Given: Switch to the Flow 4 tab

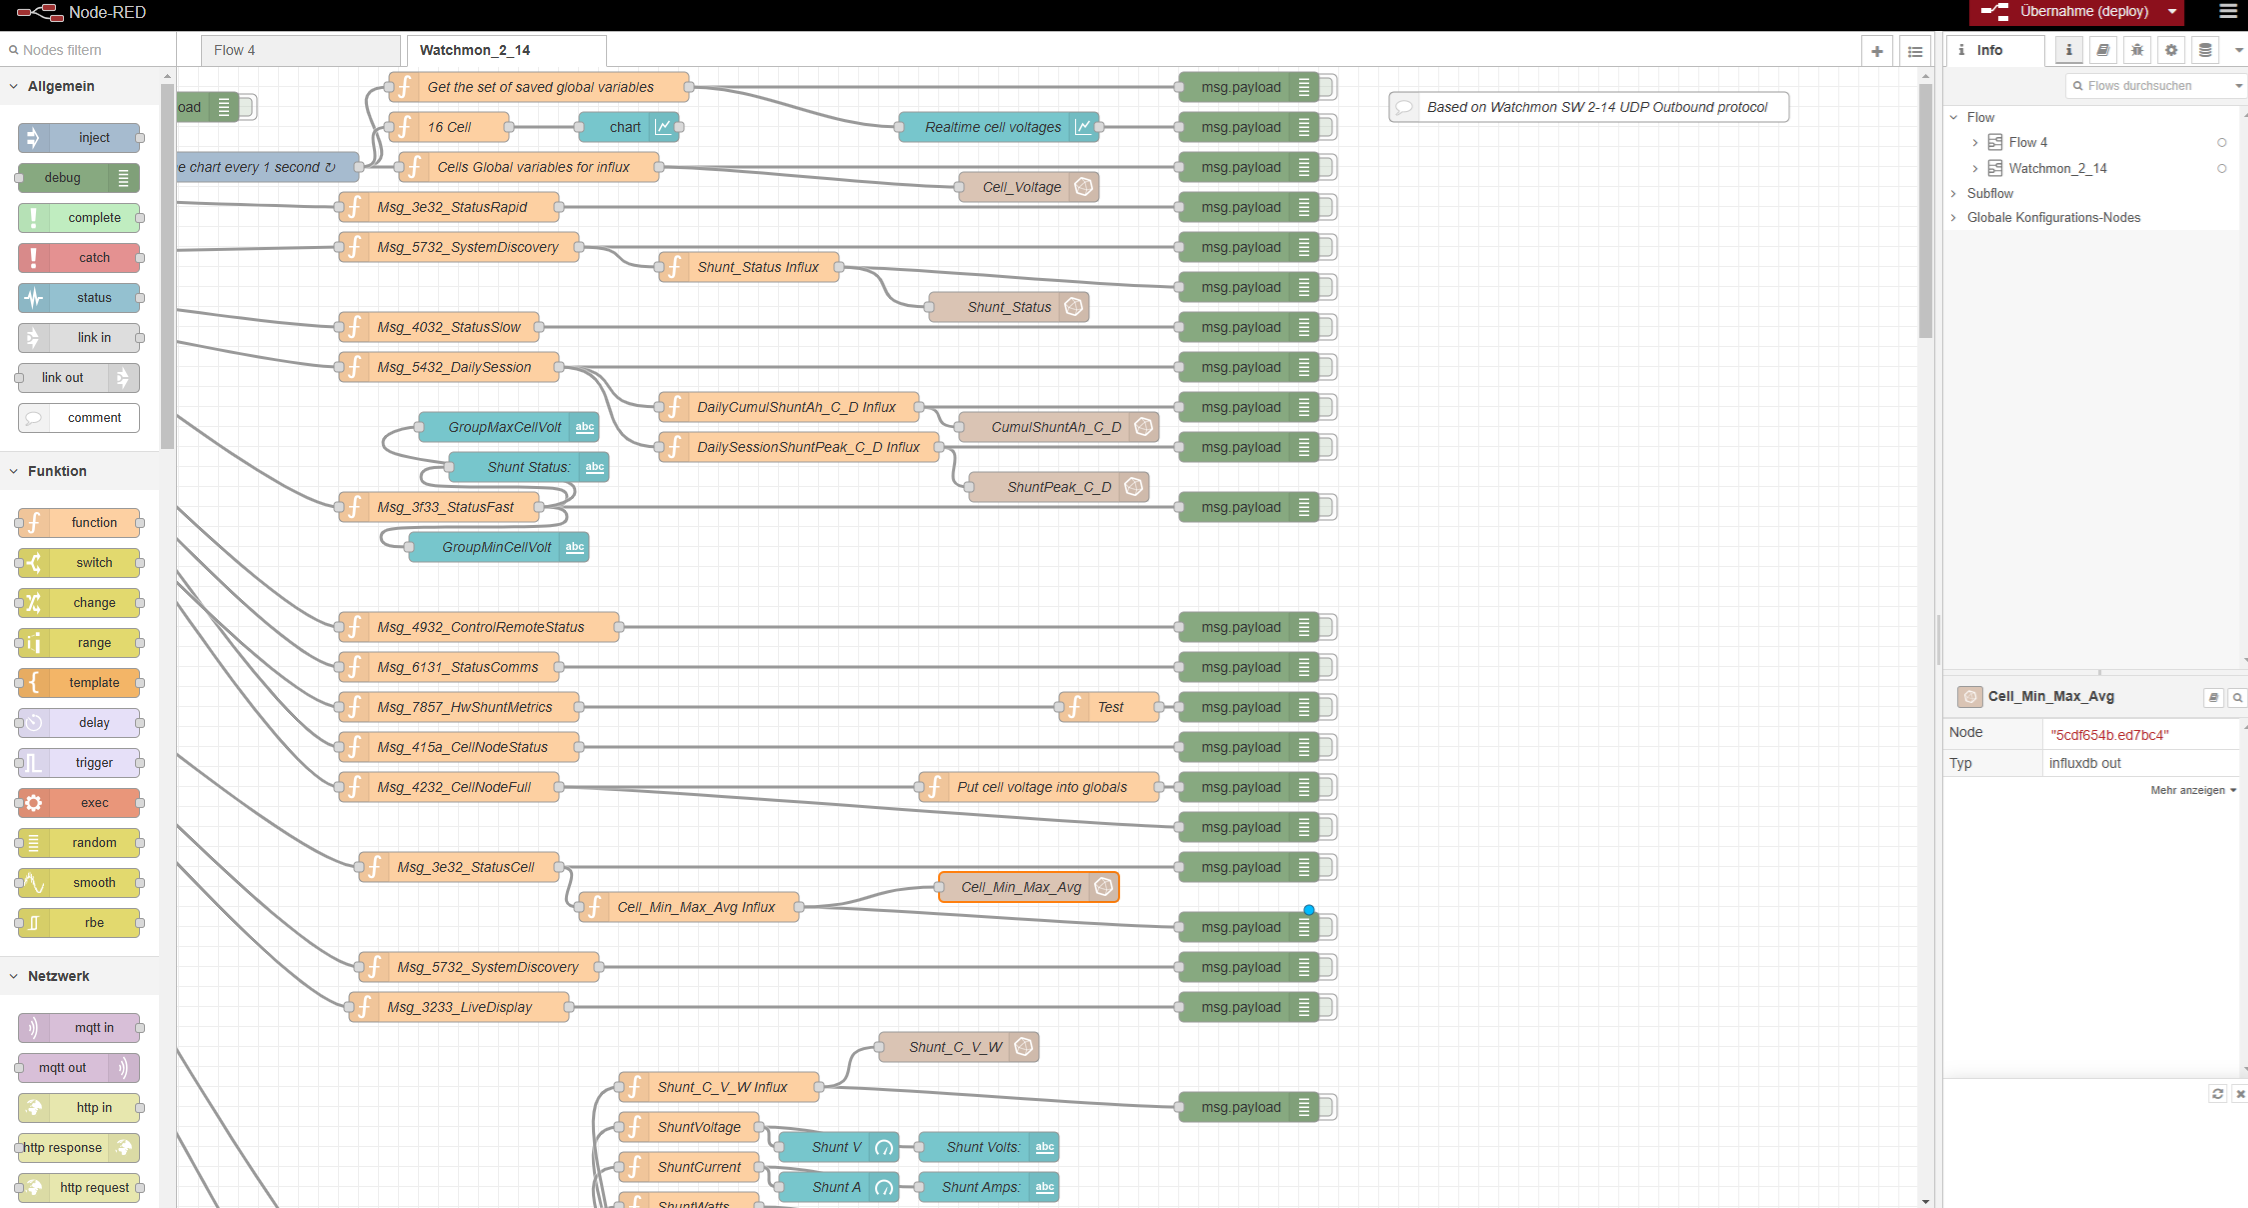Looking at the screenshot, I should 299,50.
